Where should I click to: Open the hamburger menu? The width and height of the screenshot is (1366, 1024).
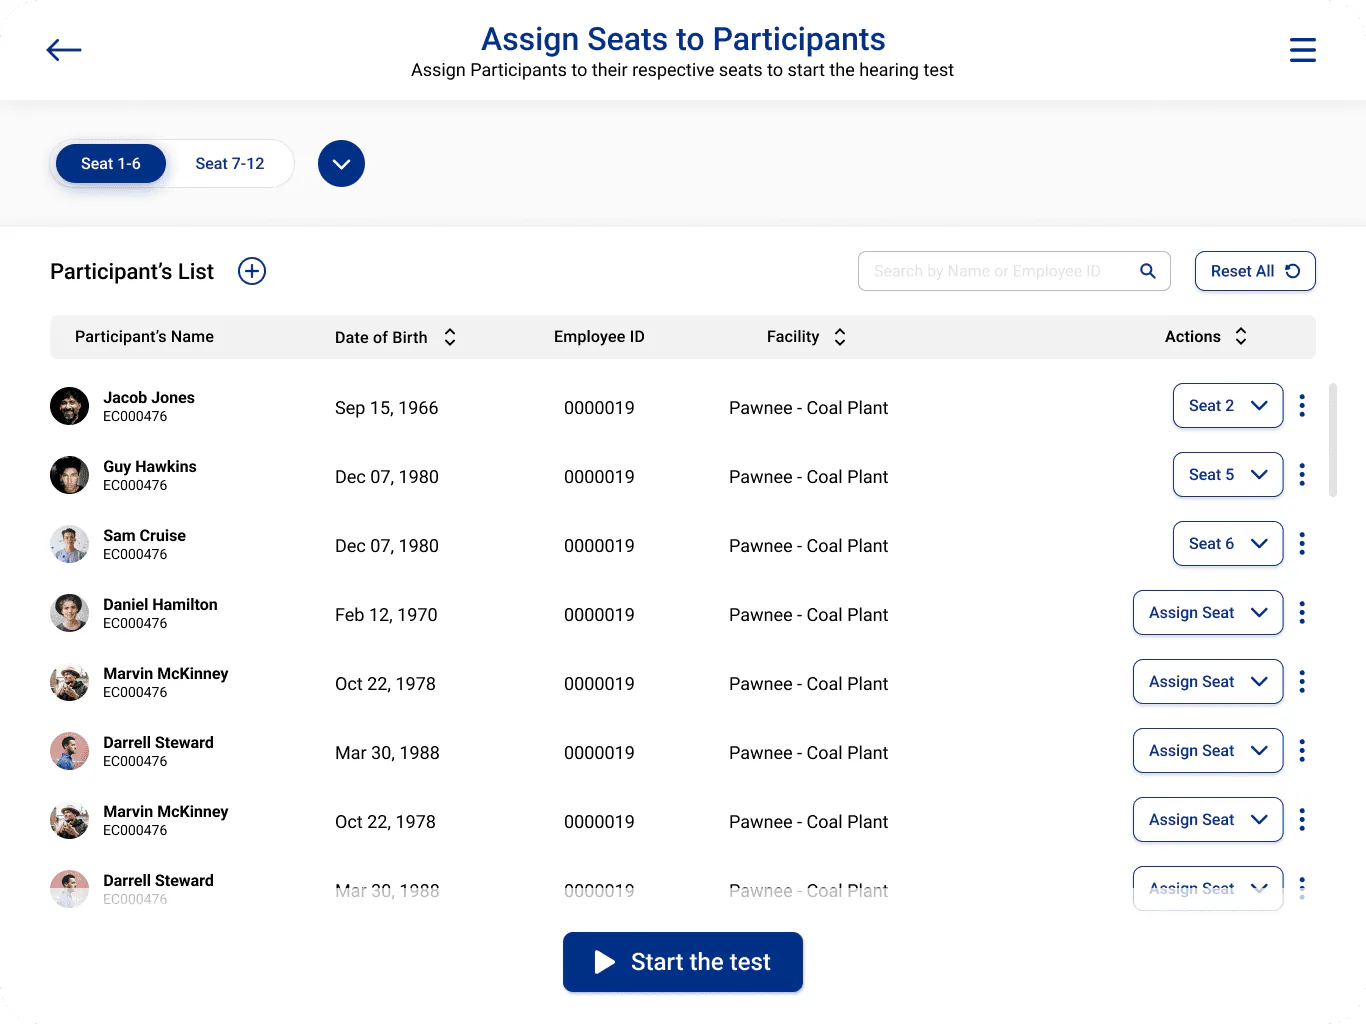[x=1302, y=50]
